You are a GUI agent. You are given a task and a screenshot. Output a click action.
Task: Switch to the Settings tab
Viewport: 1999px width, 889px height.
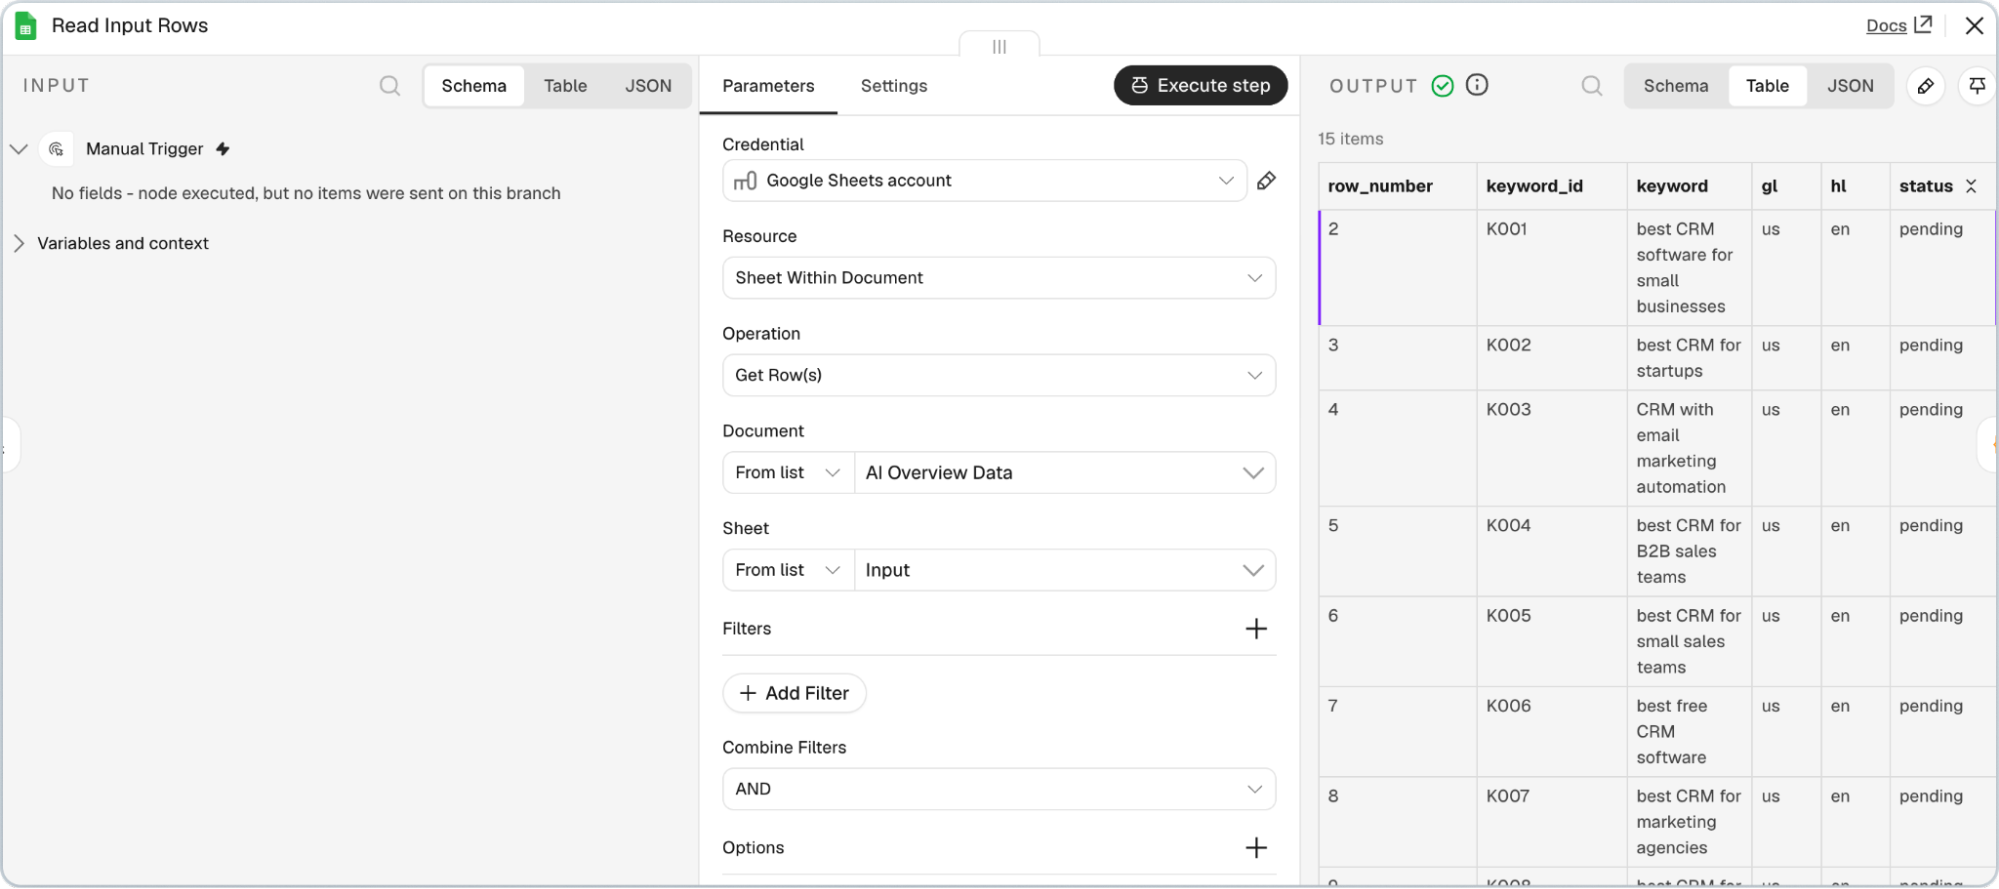894,86
